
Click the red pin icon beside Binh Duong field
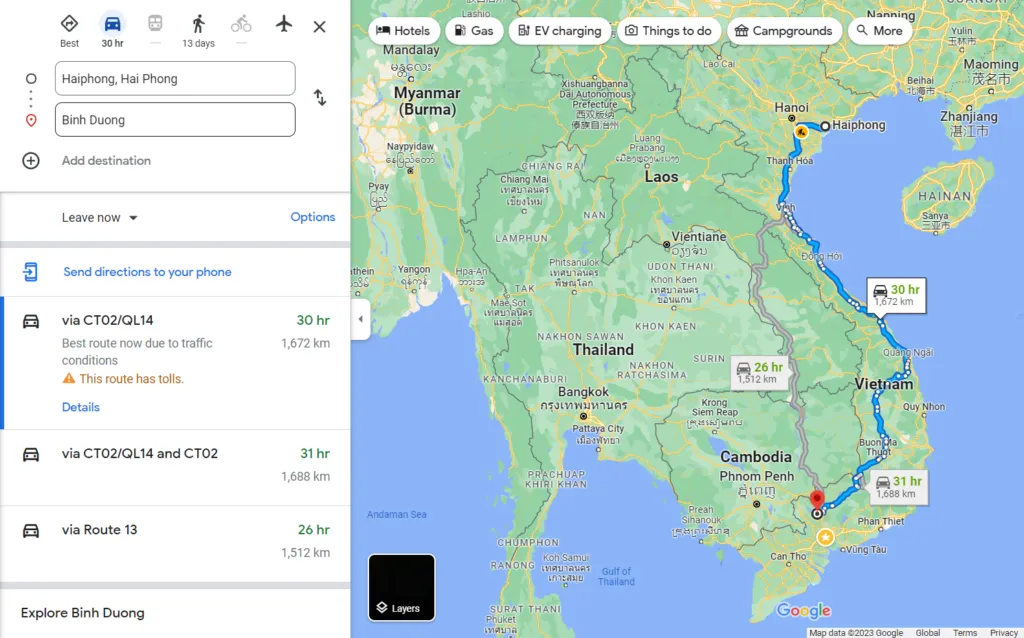(x=31, y=120)
